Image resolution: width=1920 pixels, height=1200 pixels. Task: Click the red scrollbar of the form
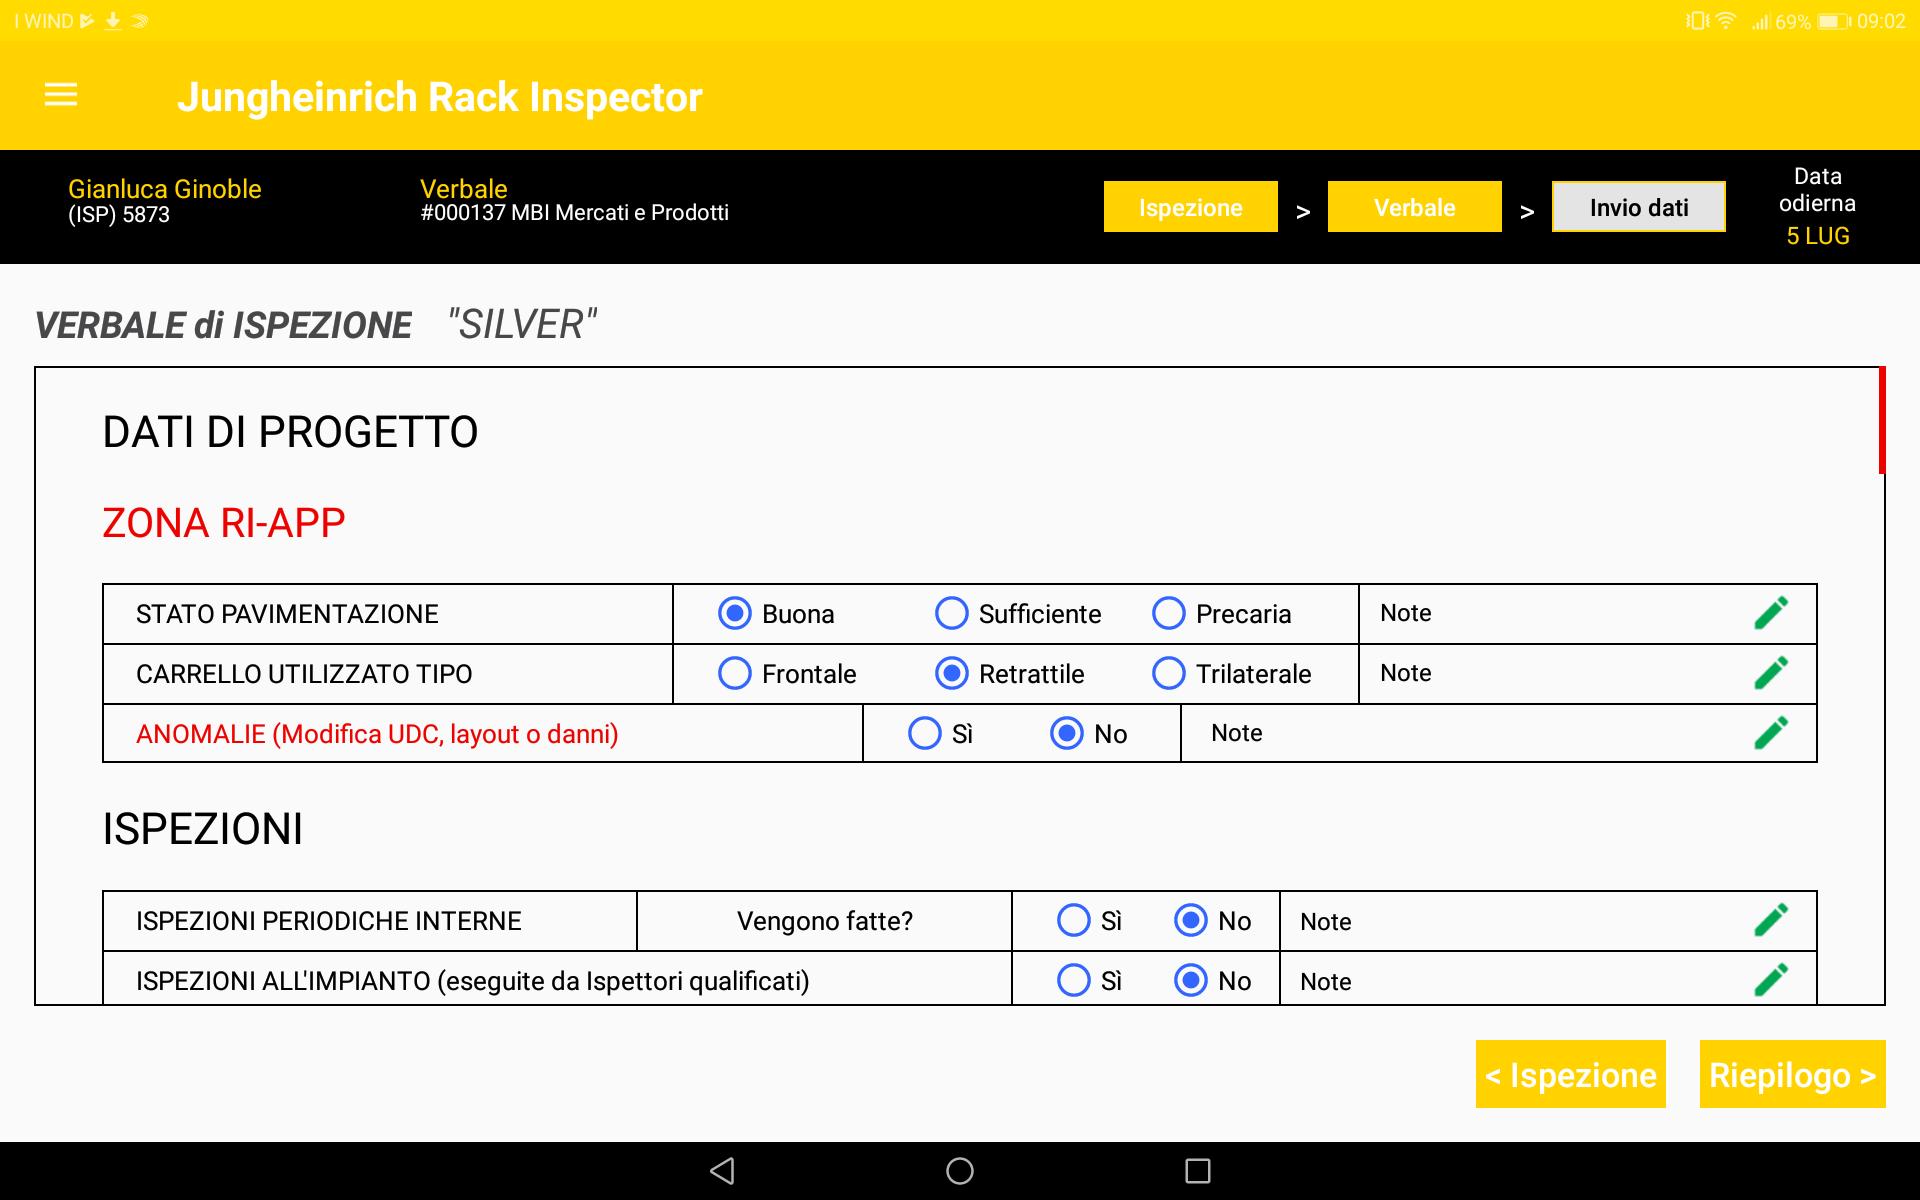[x=1882, y=420]
